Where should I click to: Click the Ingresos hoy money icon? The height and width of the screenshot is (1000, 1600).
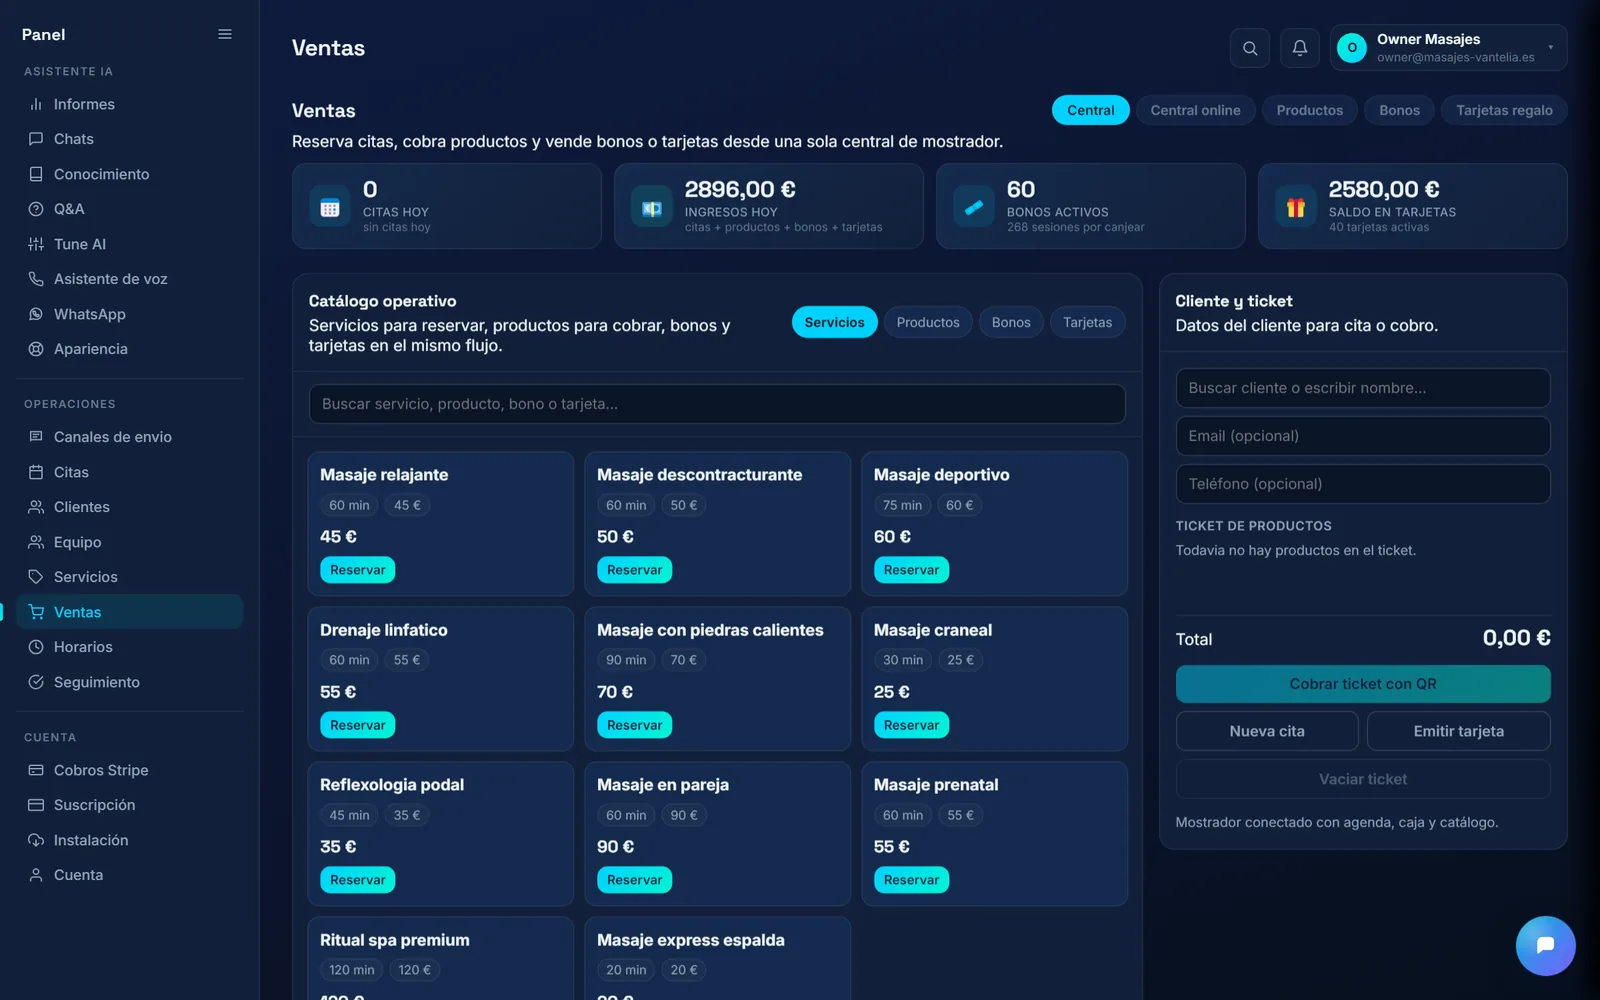(x=652, y=207)
